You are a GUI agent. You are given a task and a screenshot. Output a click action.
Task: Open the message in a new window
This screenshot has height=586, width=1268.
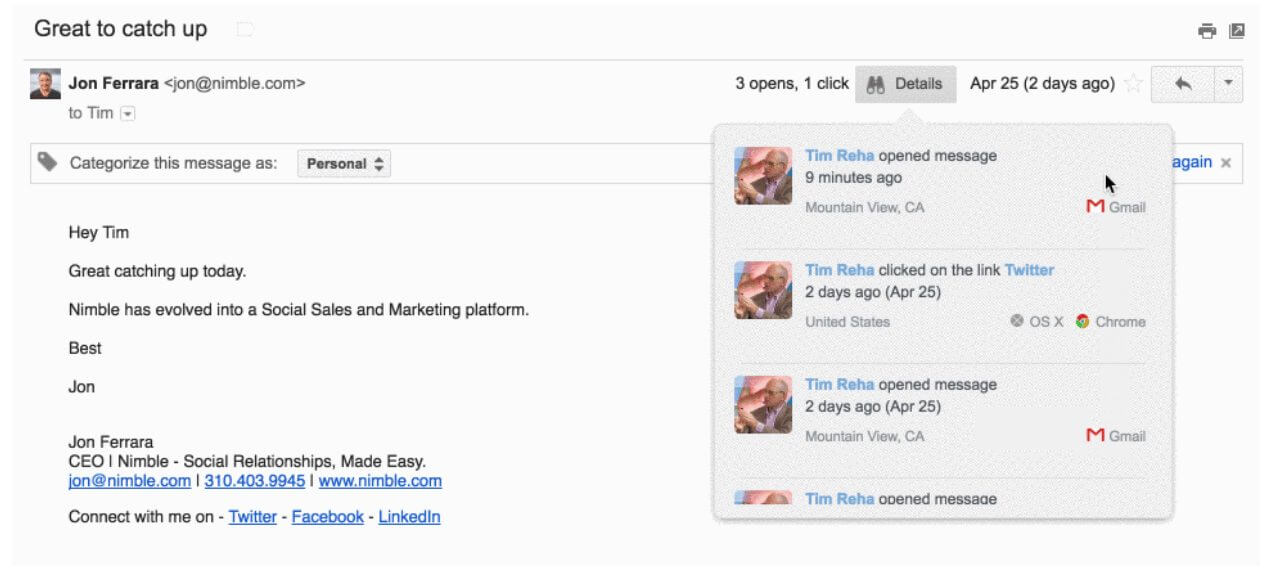[x=1237, y=31]
